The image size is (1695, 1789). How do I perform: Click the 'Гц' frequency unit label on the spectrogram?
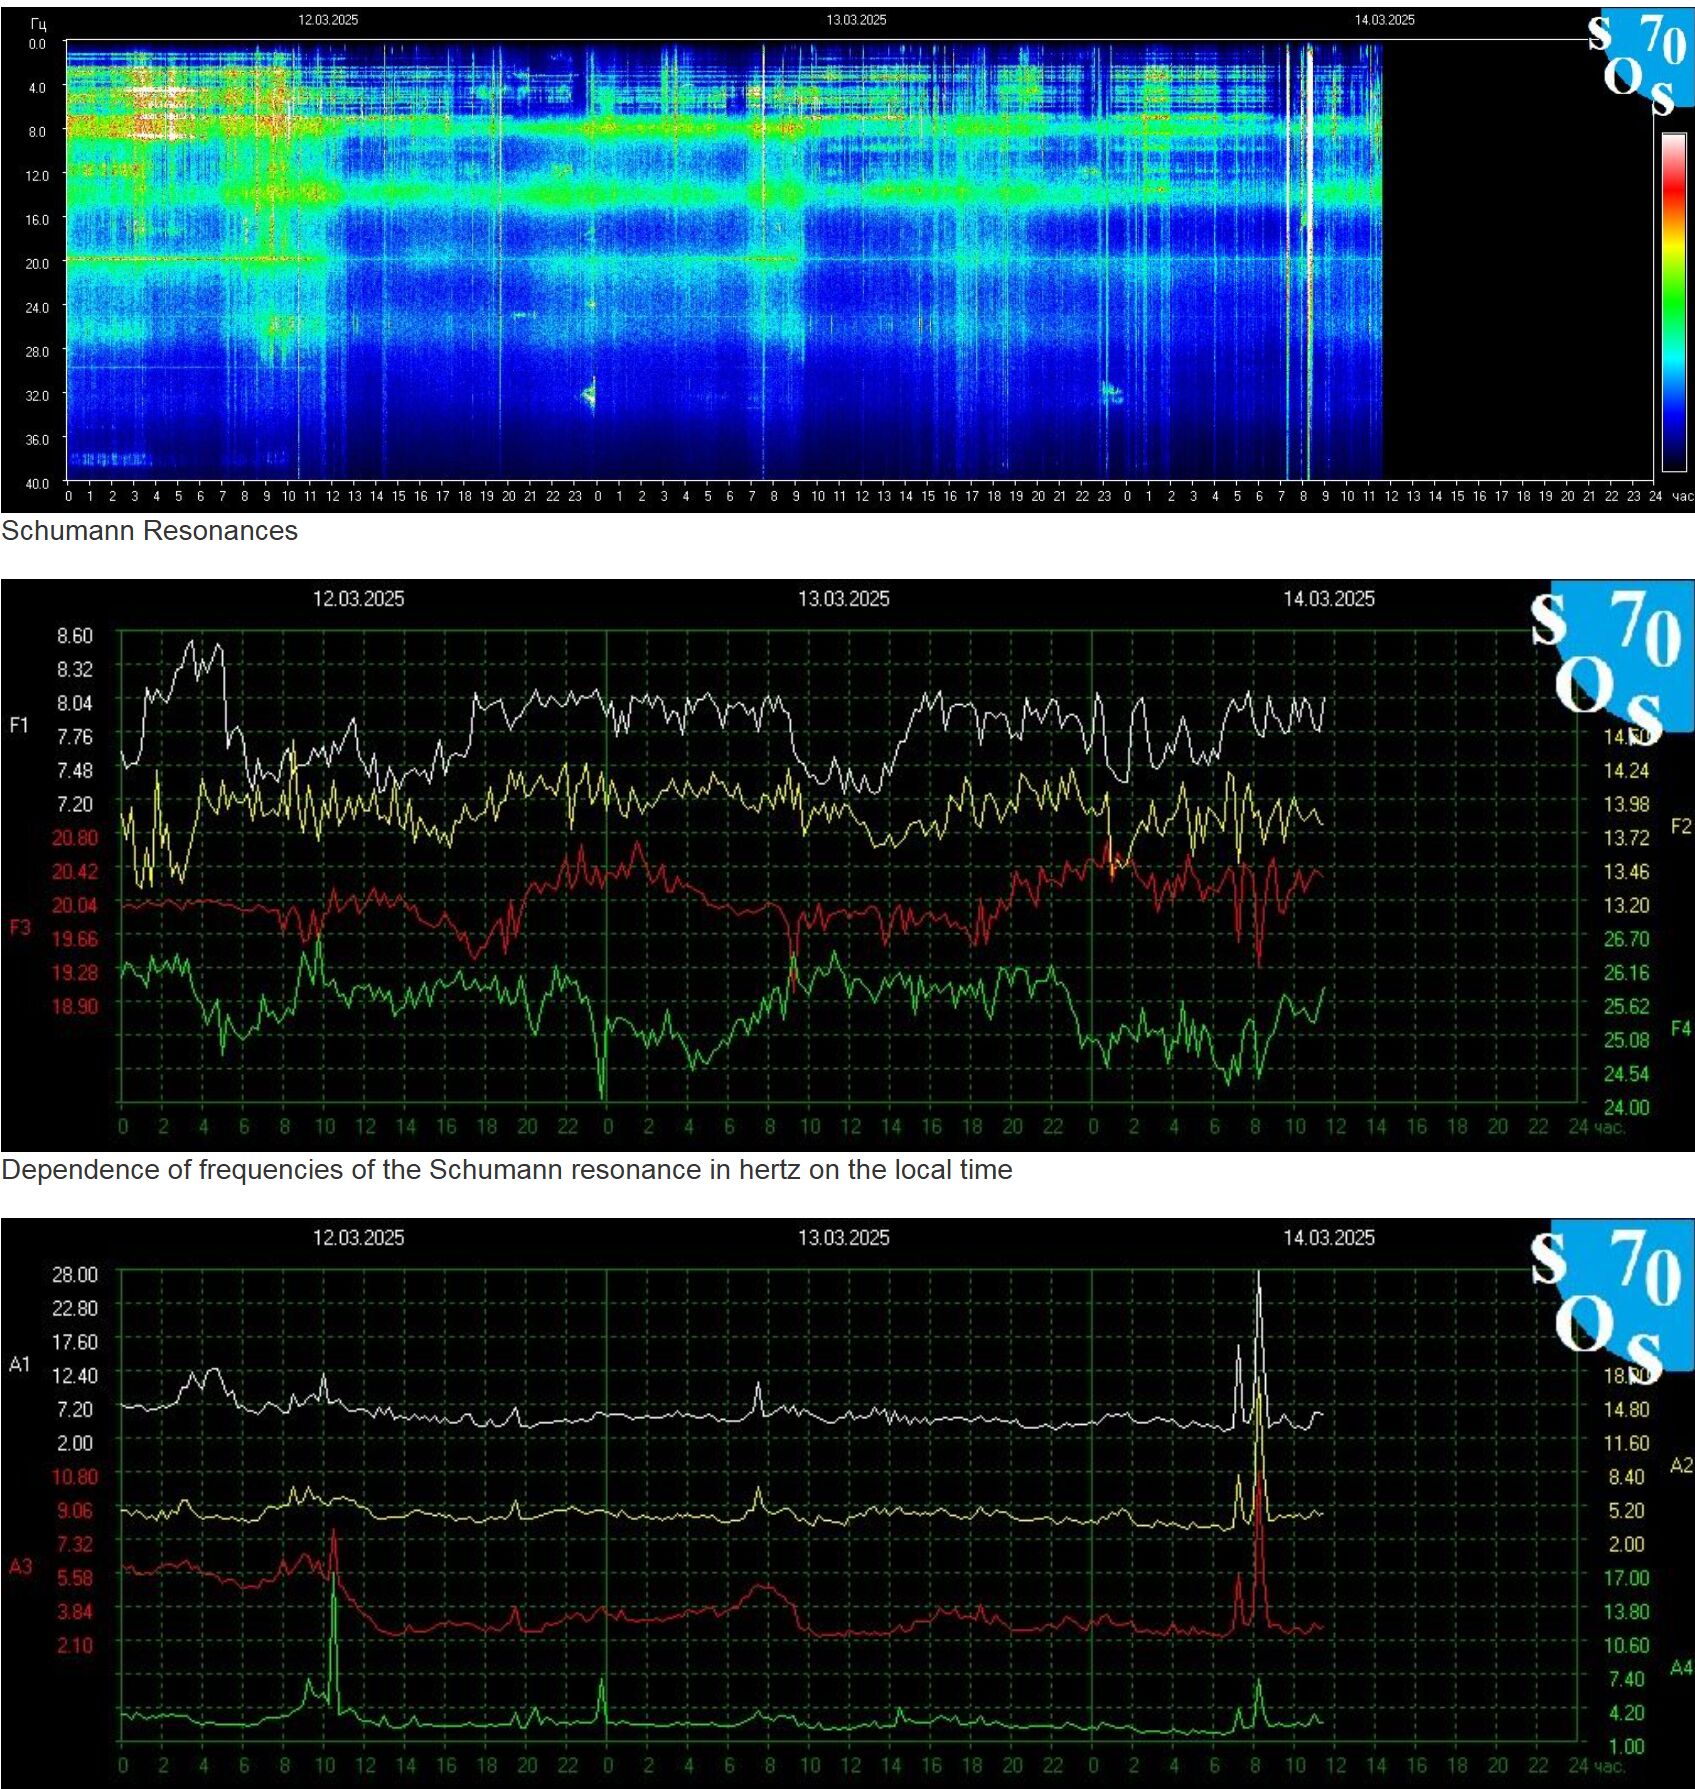(38, 24)
